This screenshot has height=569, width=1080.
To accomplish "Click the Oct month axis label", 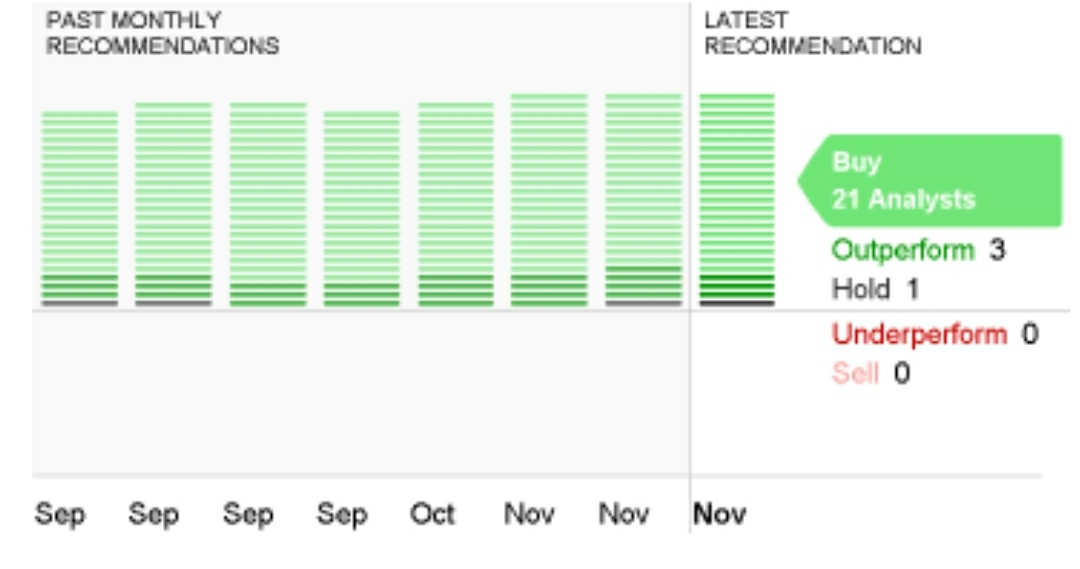I will pyautogui.click(x=432, y=514).
